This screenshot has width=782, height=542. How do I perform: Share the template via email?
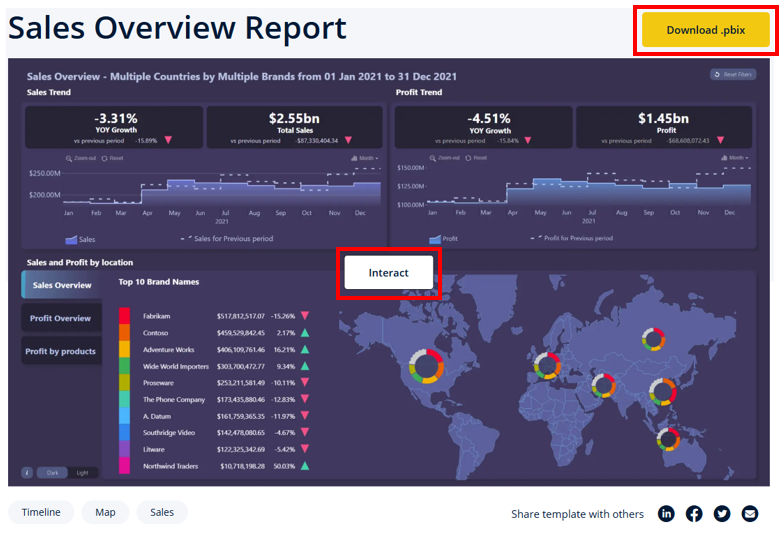(x=750, y=514)
